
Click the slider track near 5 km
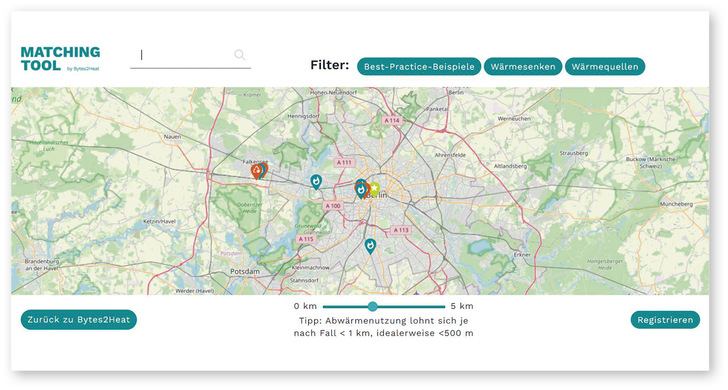pos(439,306)
